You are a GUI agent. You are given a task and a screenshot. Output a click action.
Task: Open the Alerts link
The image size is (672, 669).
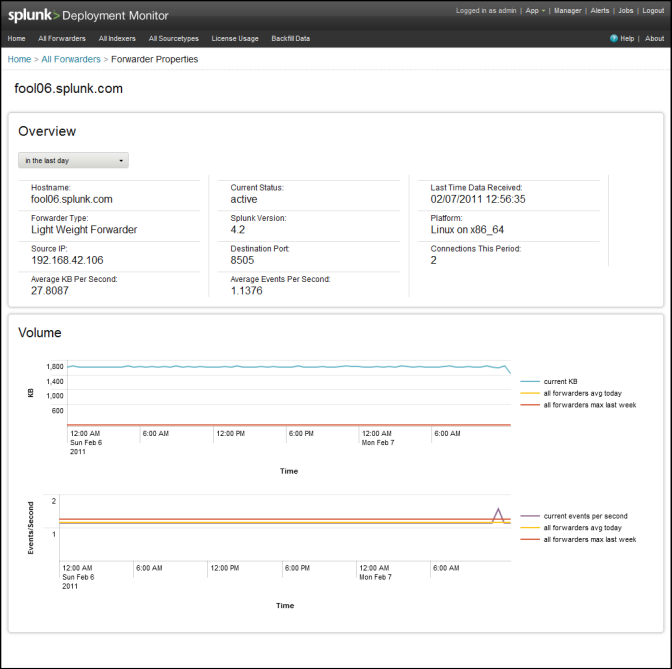pyautogui.click(x=600, y=11)
